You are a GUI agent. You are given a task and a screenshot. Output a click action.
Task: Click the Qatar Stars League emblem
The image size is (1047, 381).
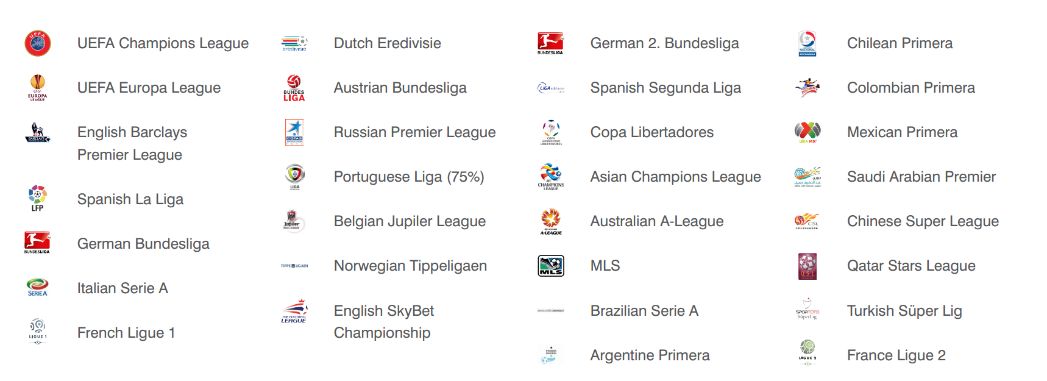pyautogui.click(x=807, y=266)
